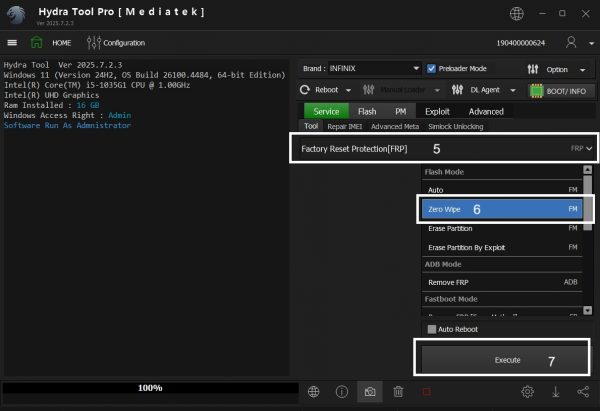Expand the DL Agent dropdown arrow
Screen dimensions: 600x411
[513, 91]
